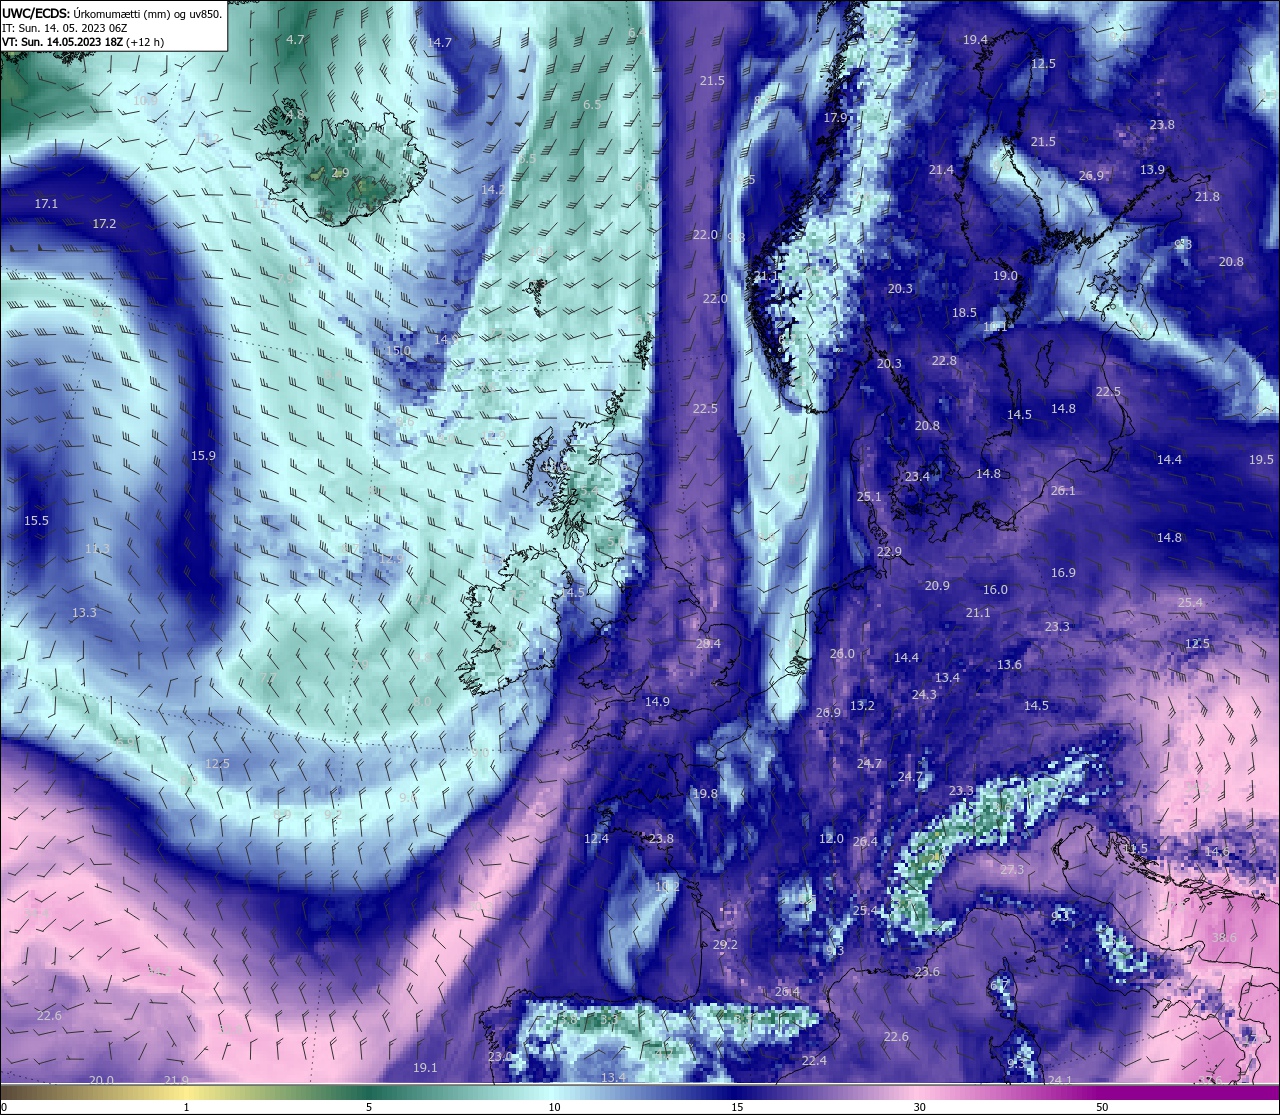Click the 1 tick on the color scale
The image size is (1280, 1115).
(187, 1106)
